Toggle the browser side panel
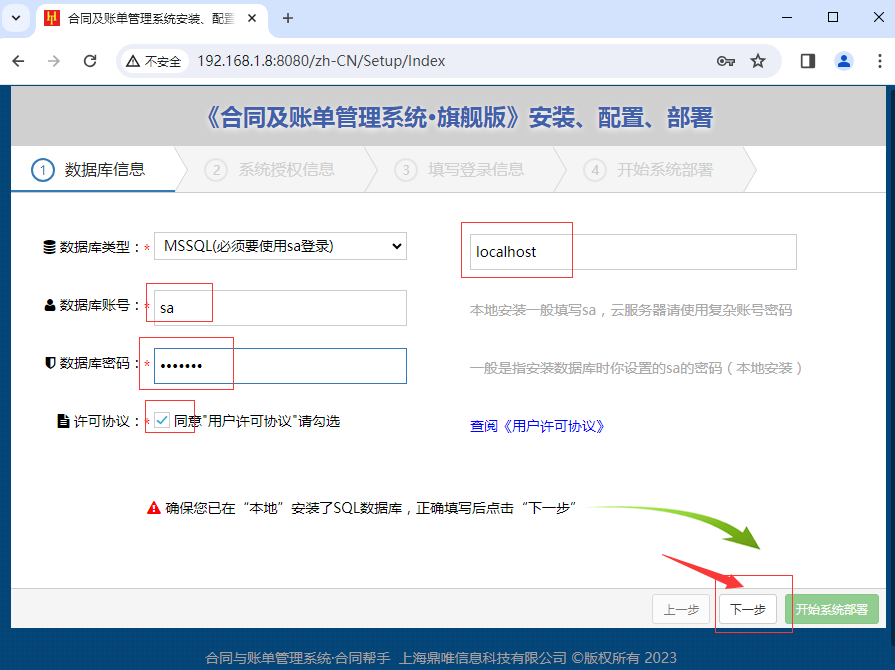This screenshot has height=670, width=895. coord(808,61)
